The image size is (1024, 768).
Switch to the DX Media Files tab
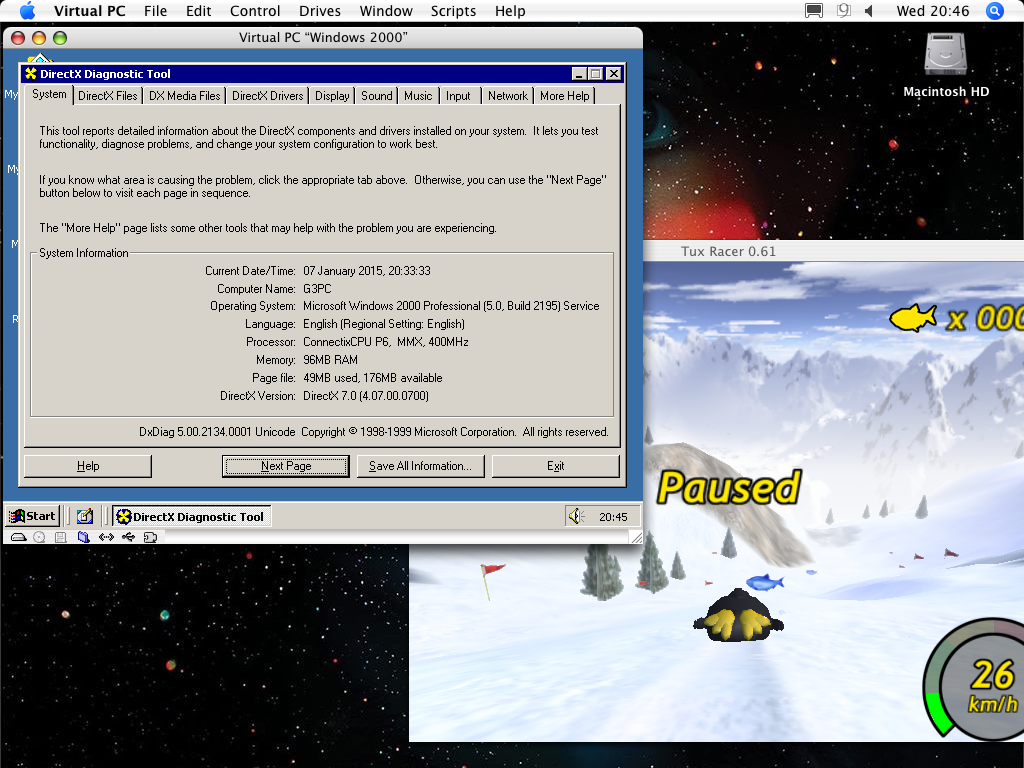click(185, 96)
